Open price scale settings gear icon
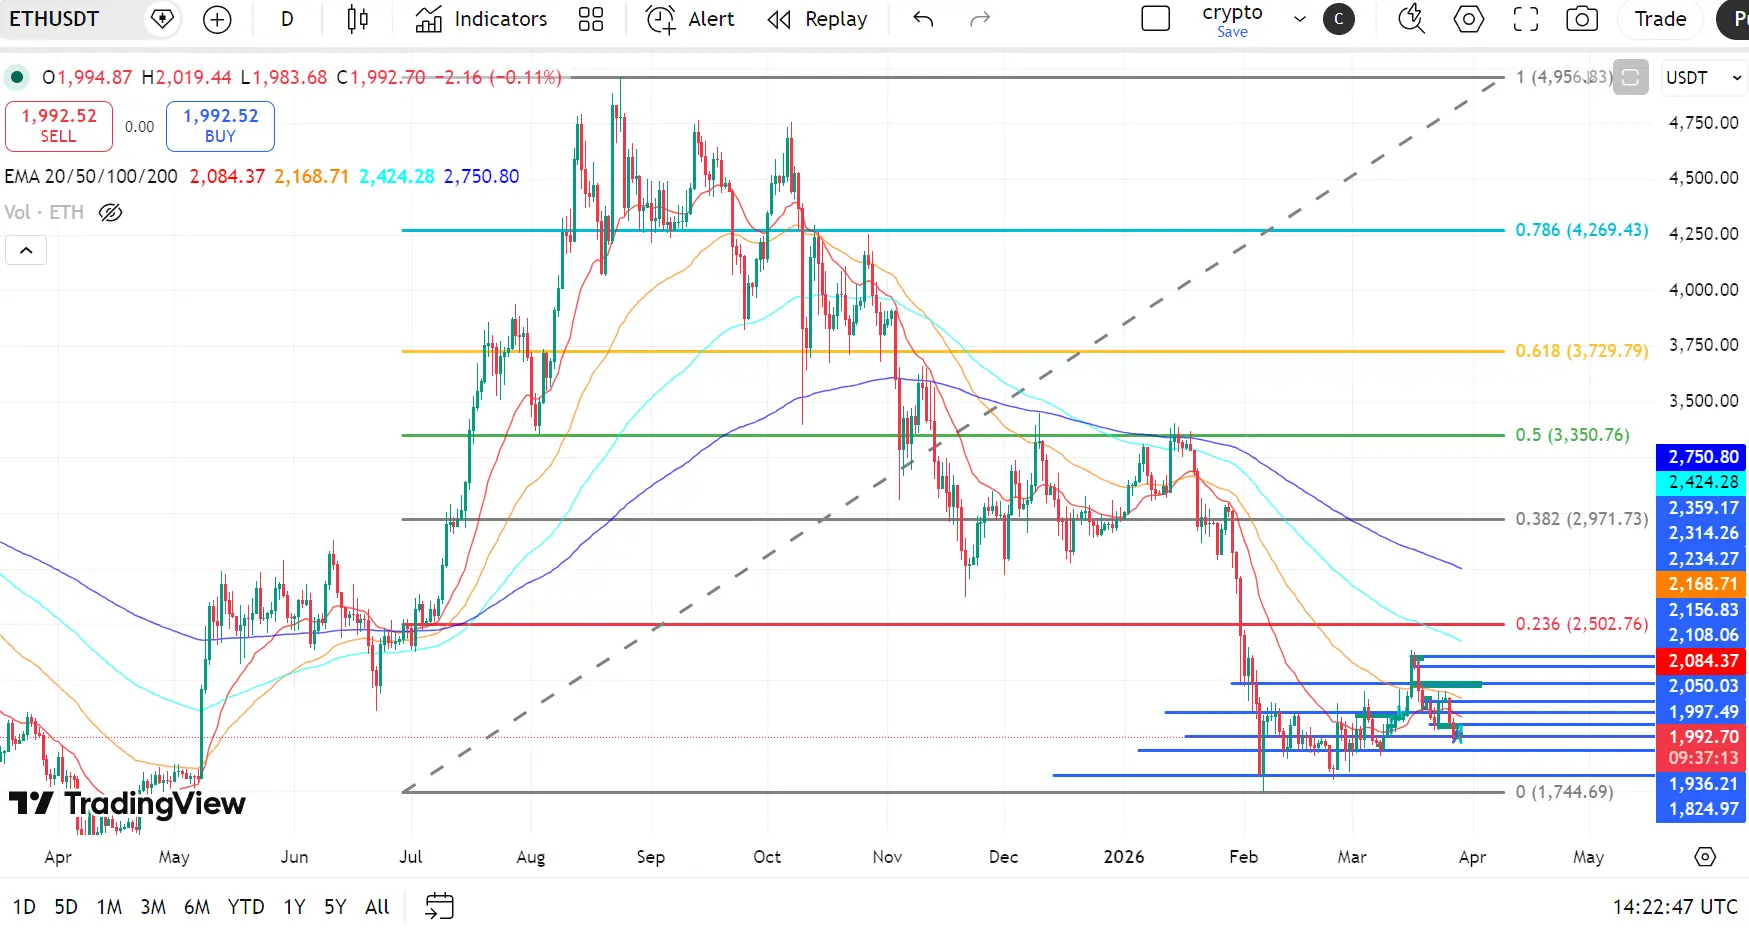The width and height of the screenshot is (1749, 933). tap(1705, 857)
